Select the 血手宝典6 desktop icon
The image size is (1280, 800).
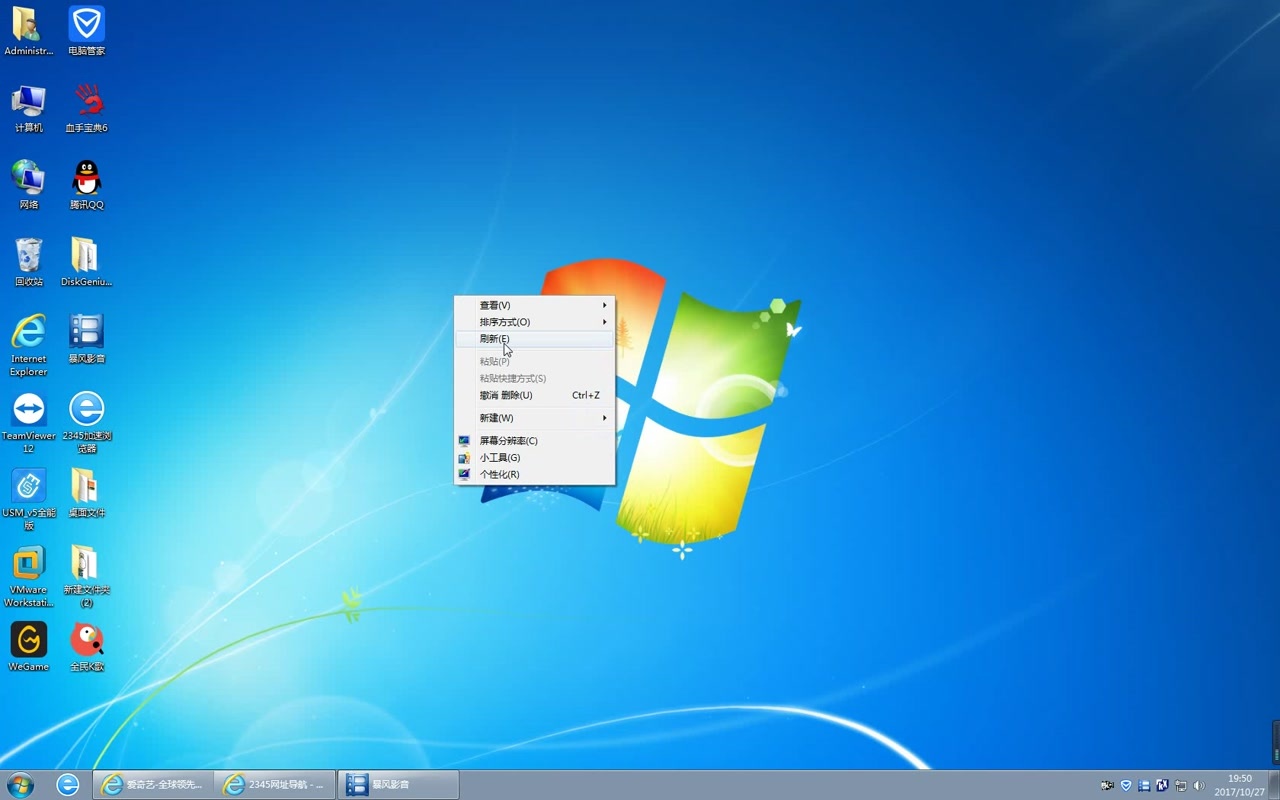coord(86,108)
